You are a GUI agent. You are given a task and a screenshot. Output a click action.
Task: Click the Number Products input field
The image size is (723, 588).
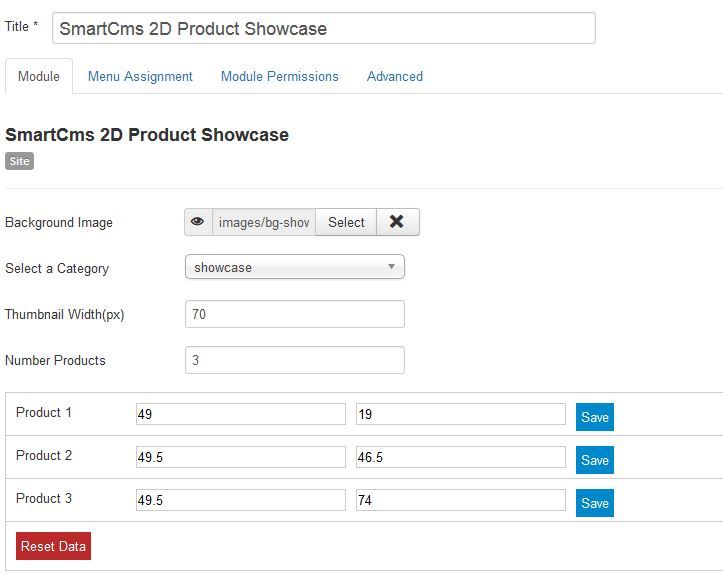point(295,360)
